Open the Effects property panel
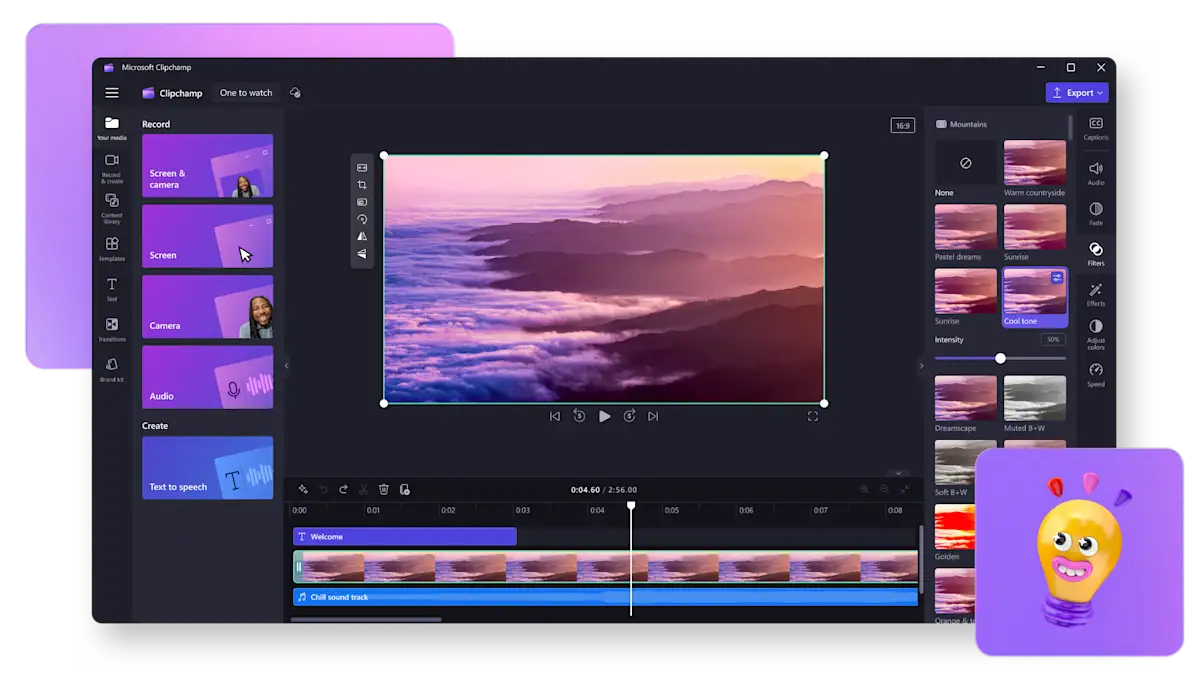1200x680 pixels. tap(1096, 294)
